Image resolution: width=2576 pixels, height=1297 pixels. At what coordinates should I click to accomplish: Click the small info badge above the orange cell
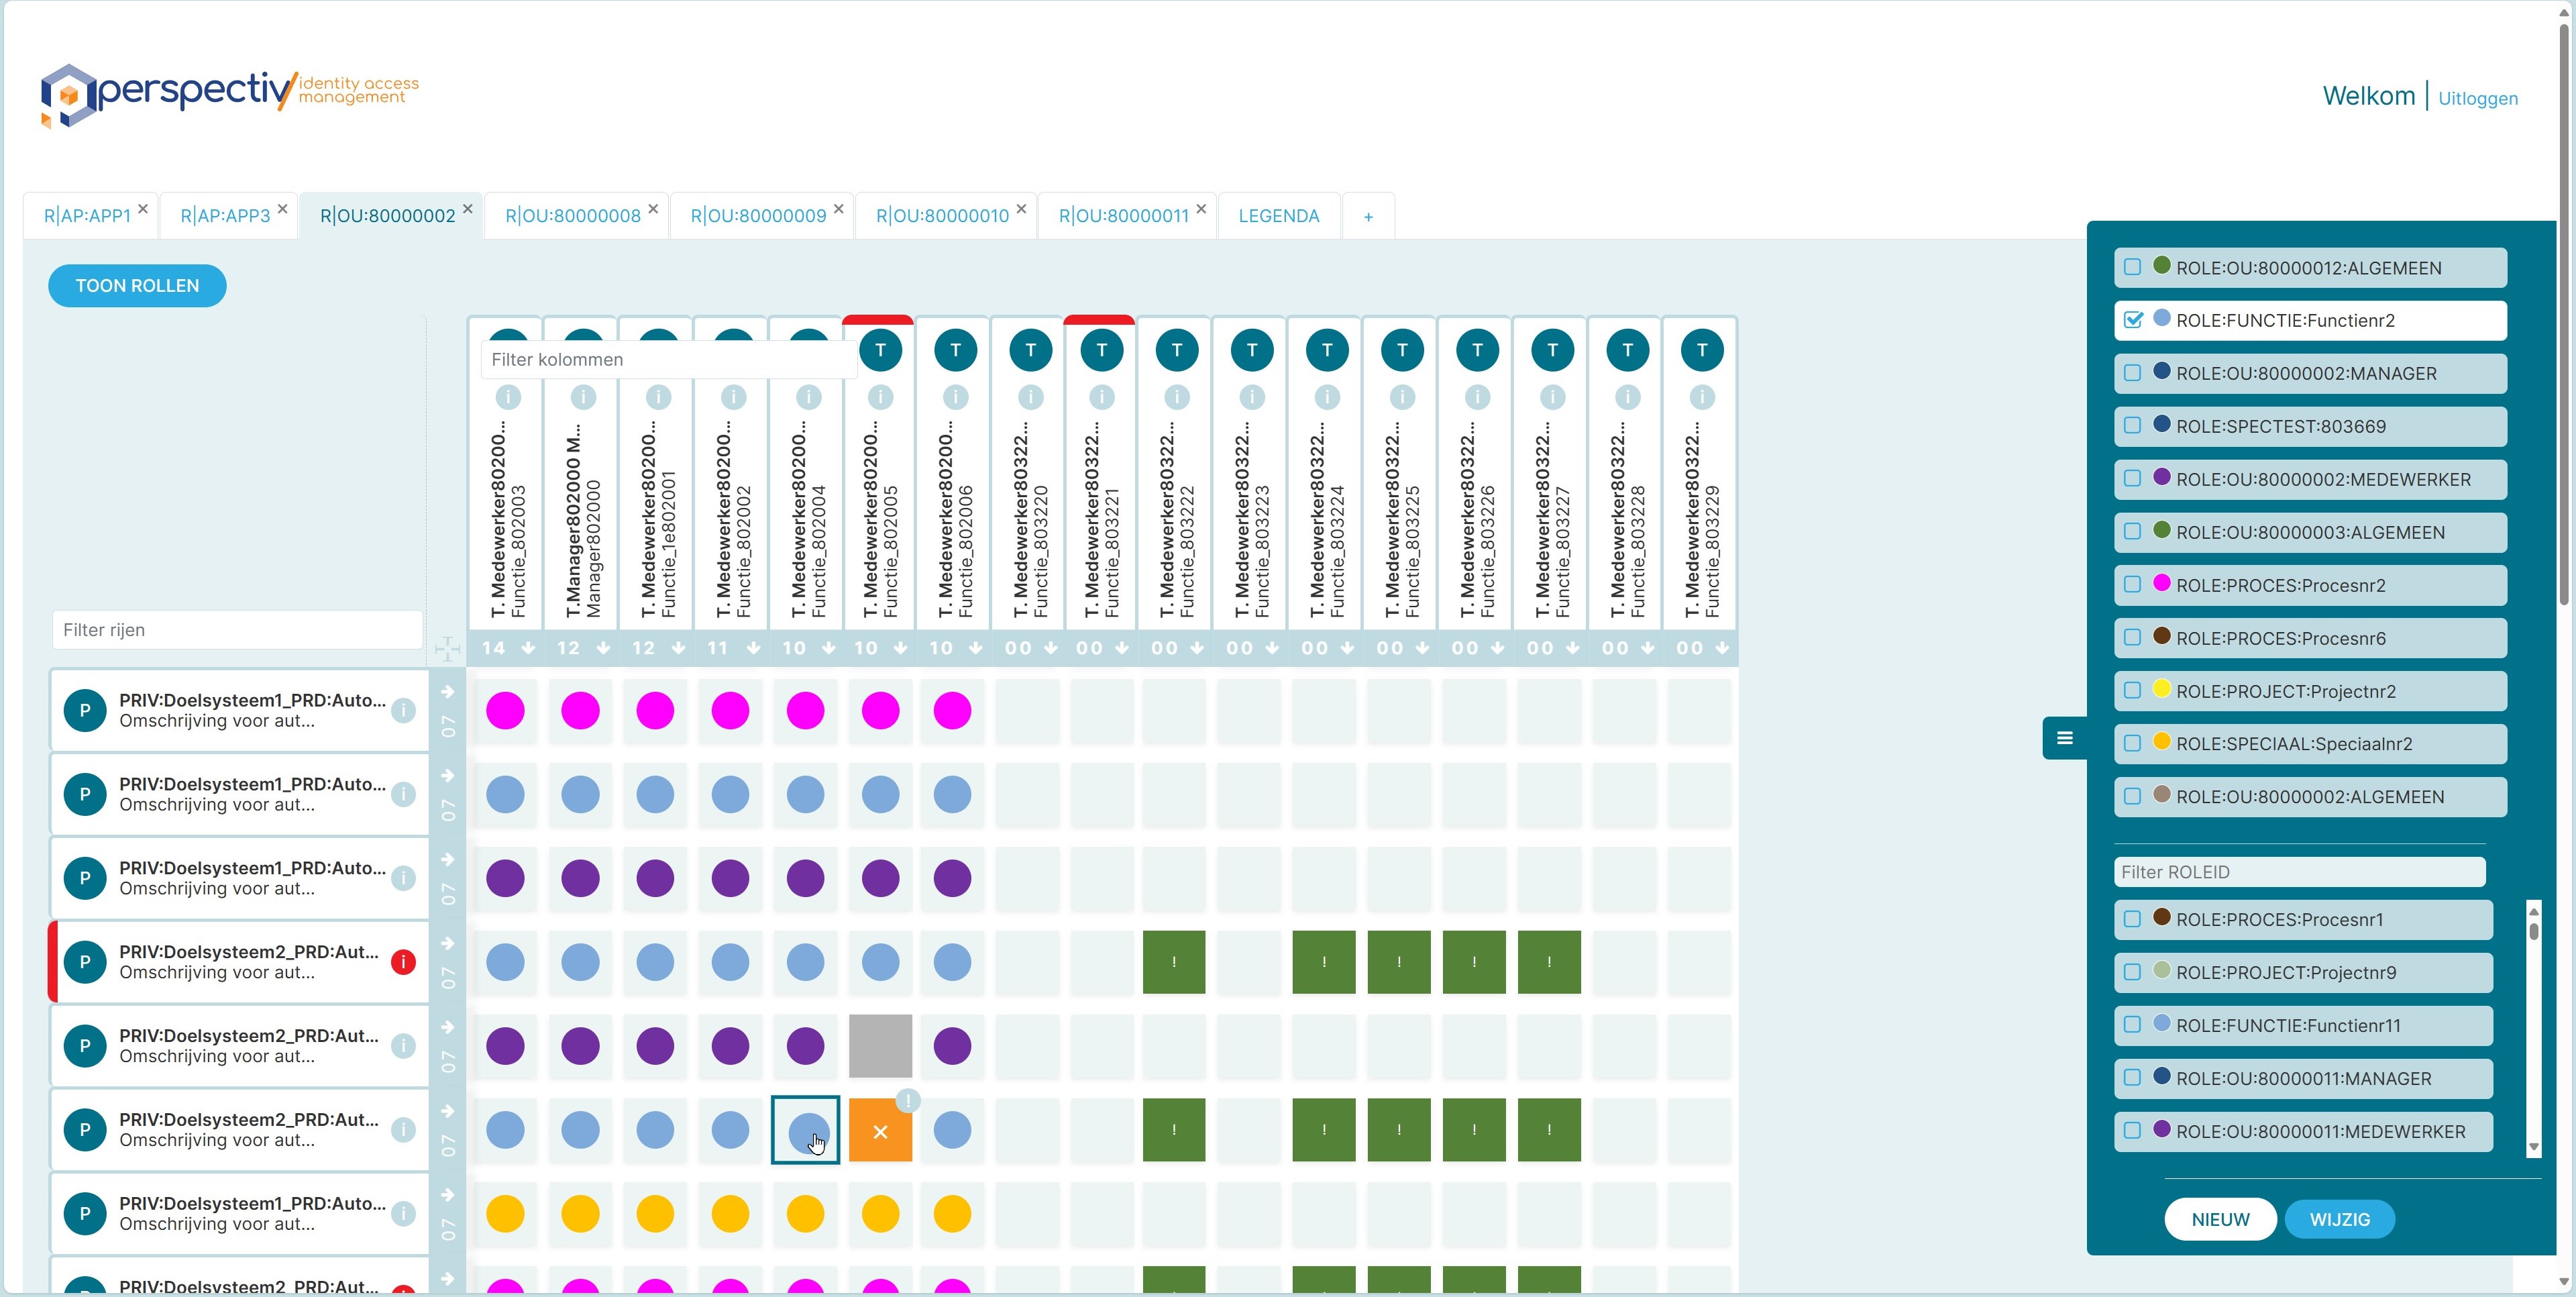point(907,1100)
